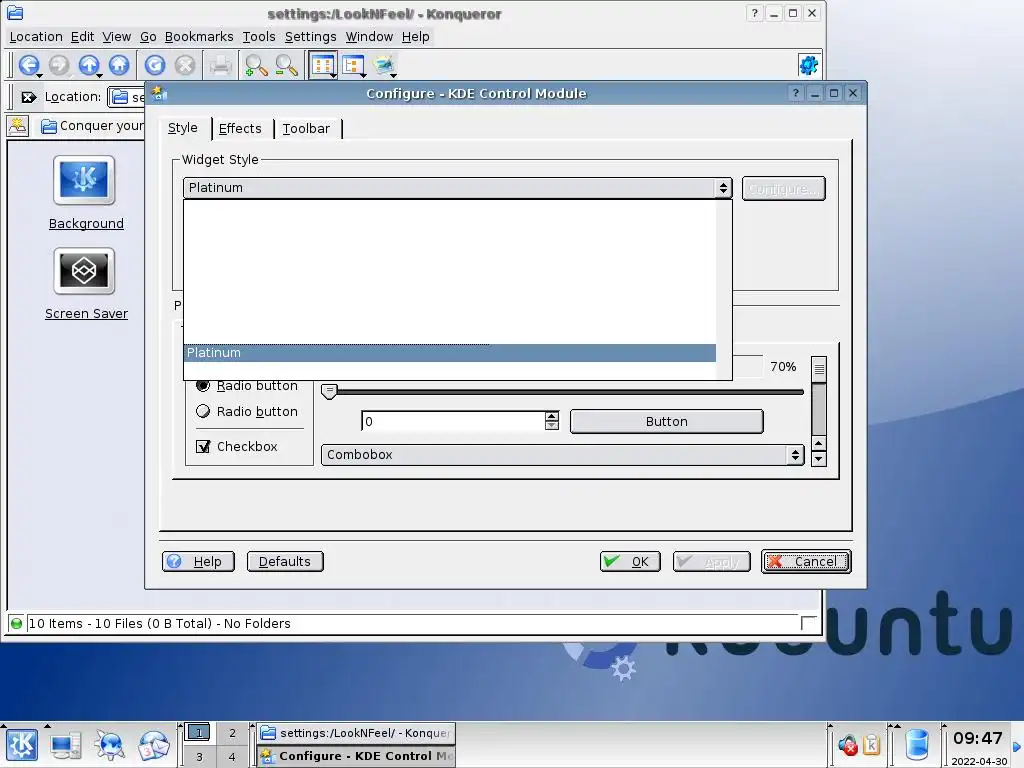The height and width of the screenshot is (768, 1024).
Task: Switch to the Toolbar tab
Action: (306, 129)
